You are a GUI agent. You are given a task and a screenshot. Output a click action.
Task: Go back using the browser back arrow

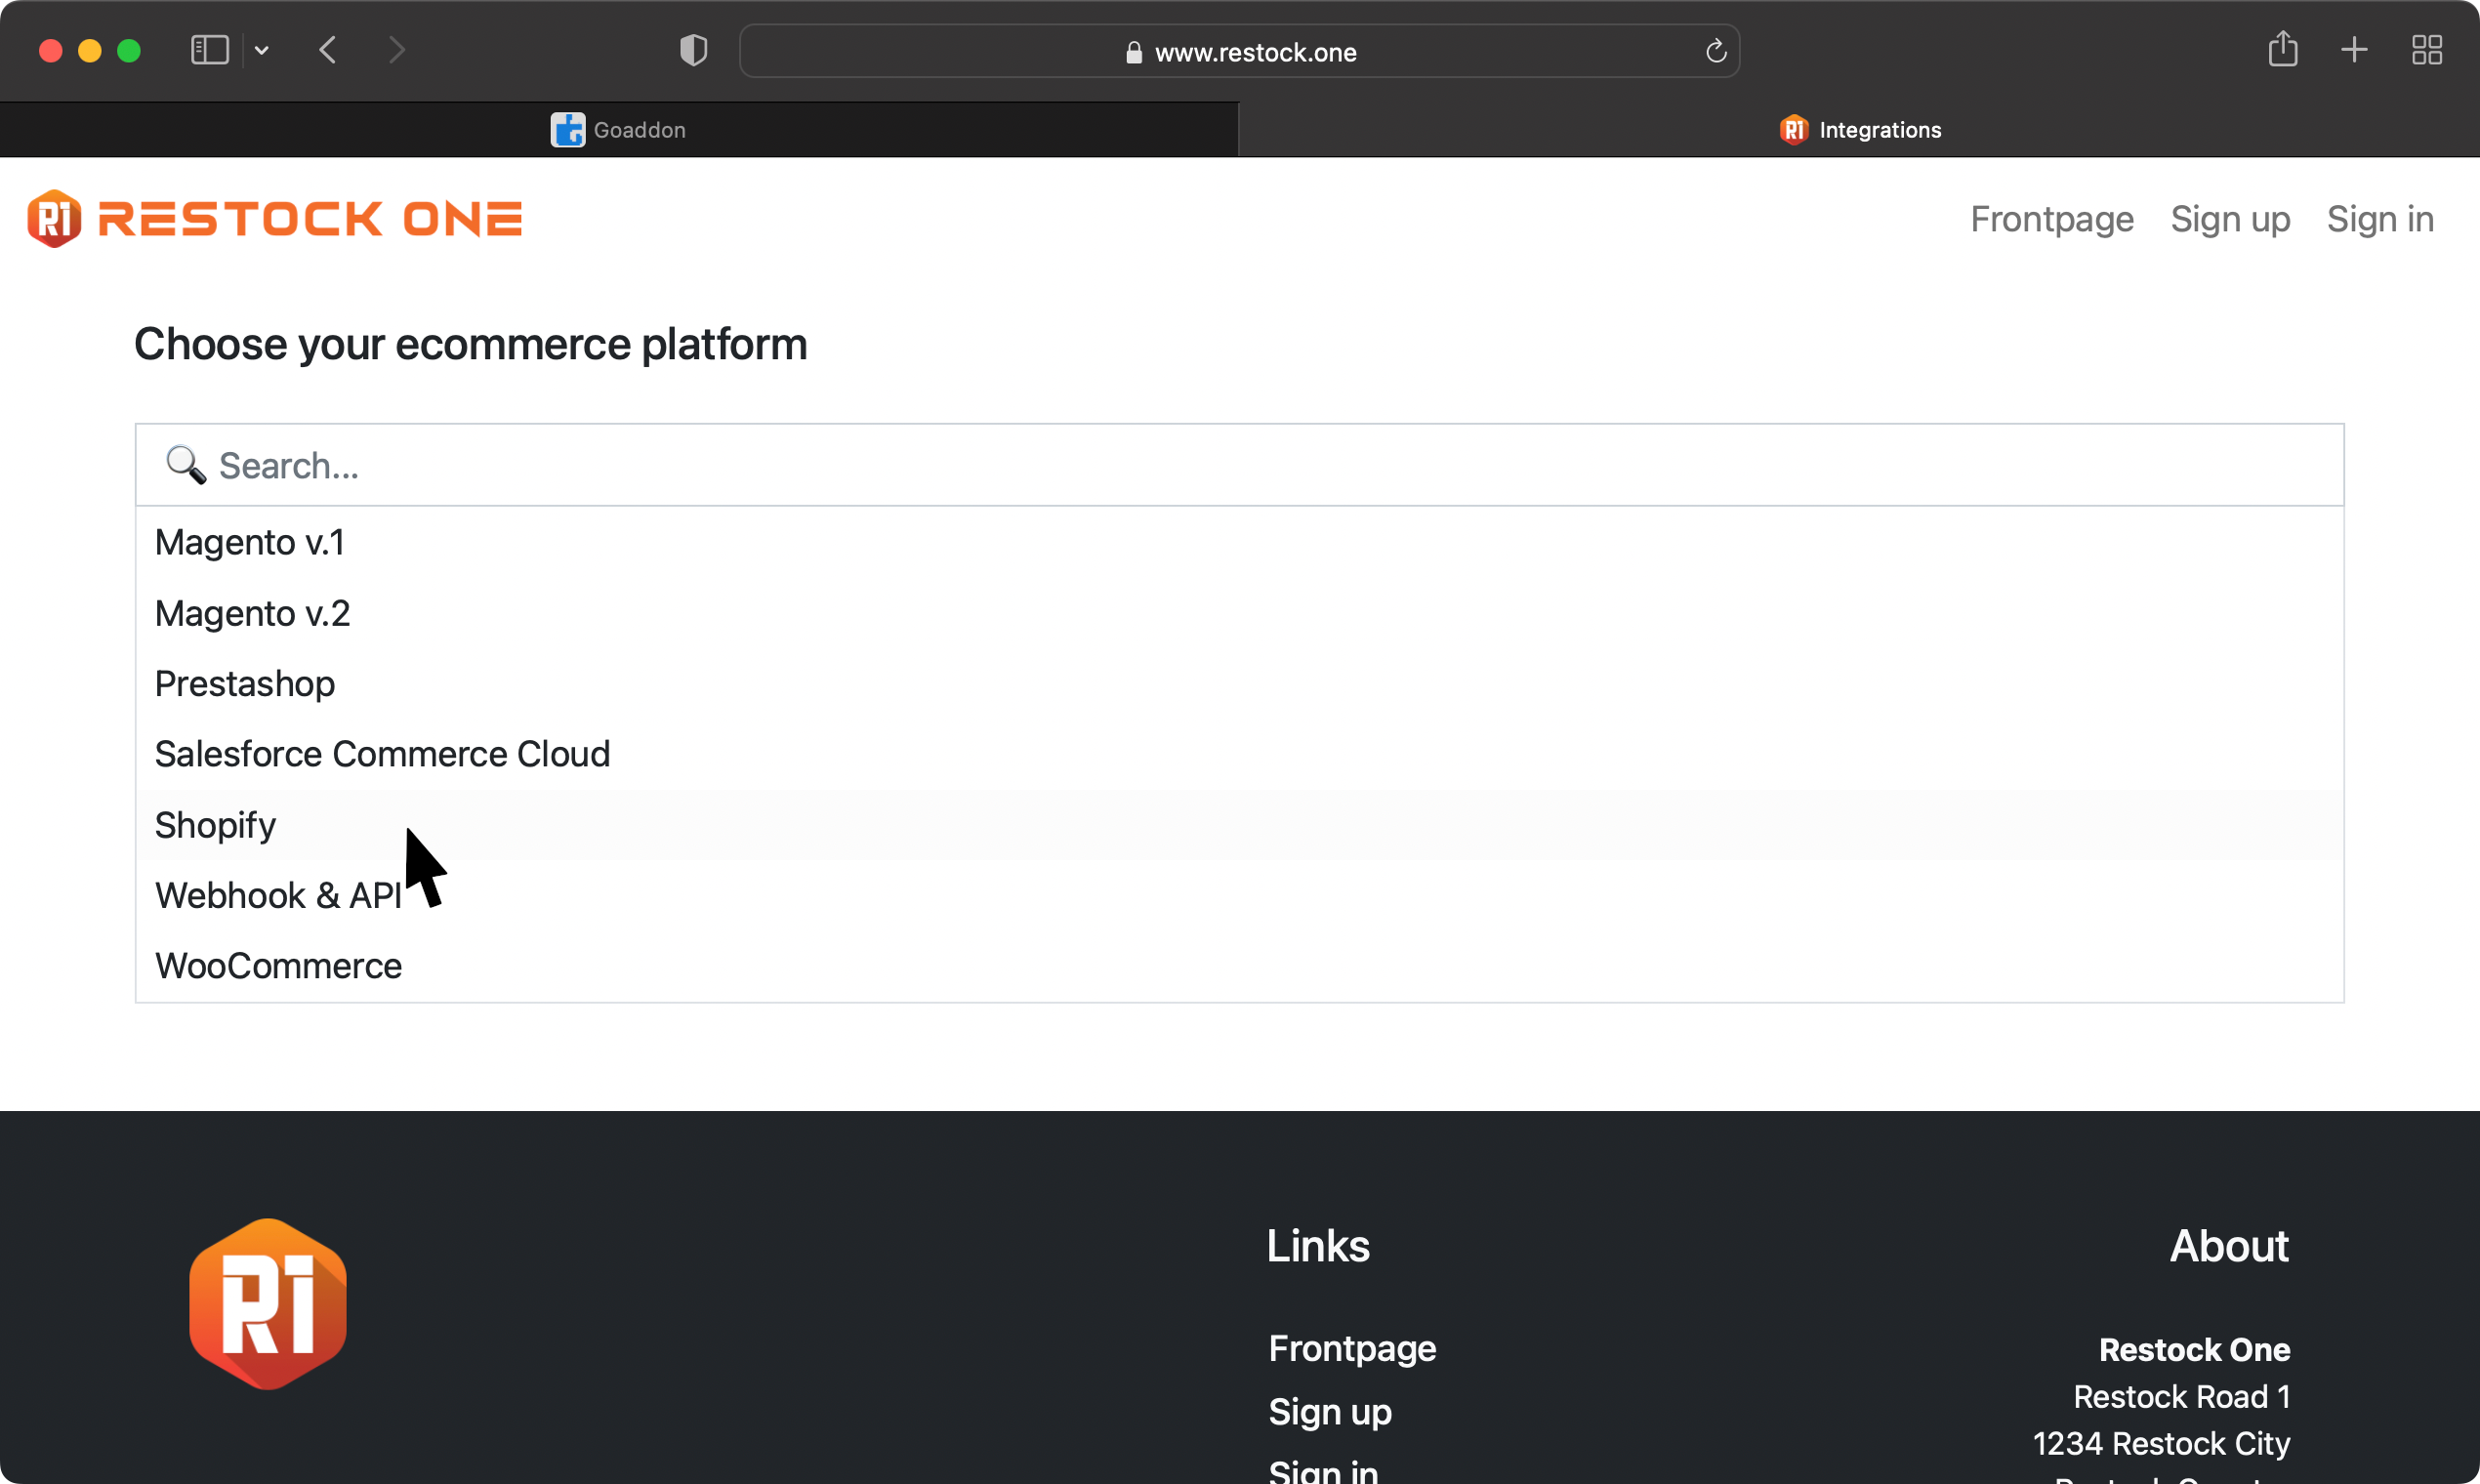pos(328,50)
